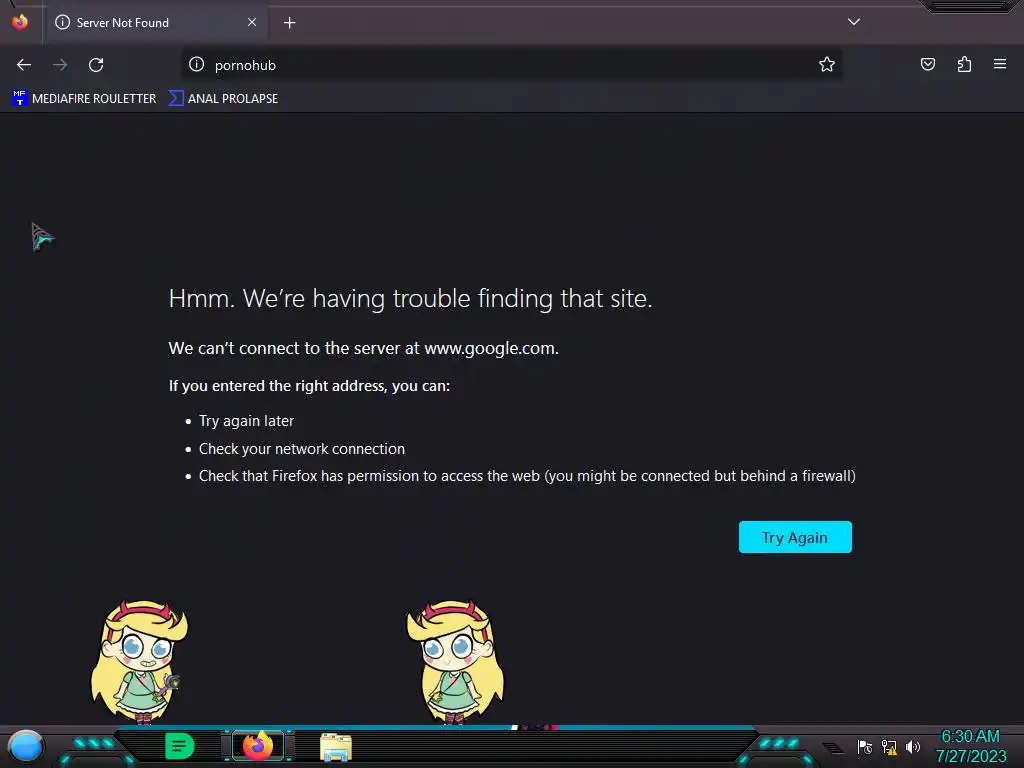Open the MEDIAFIRE ROULETTER bookmark

tap(84, 99)
